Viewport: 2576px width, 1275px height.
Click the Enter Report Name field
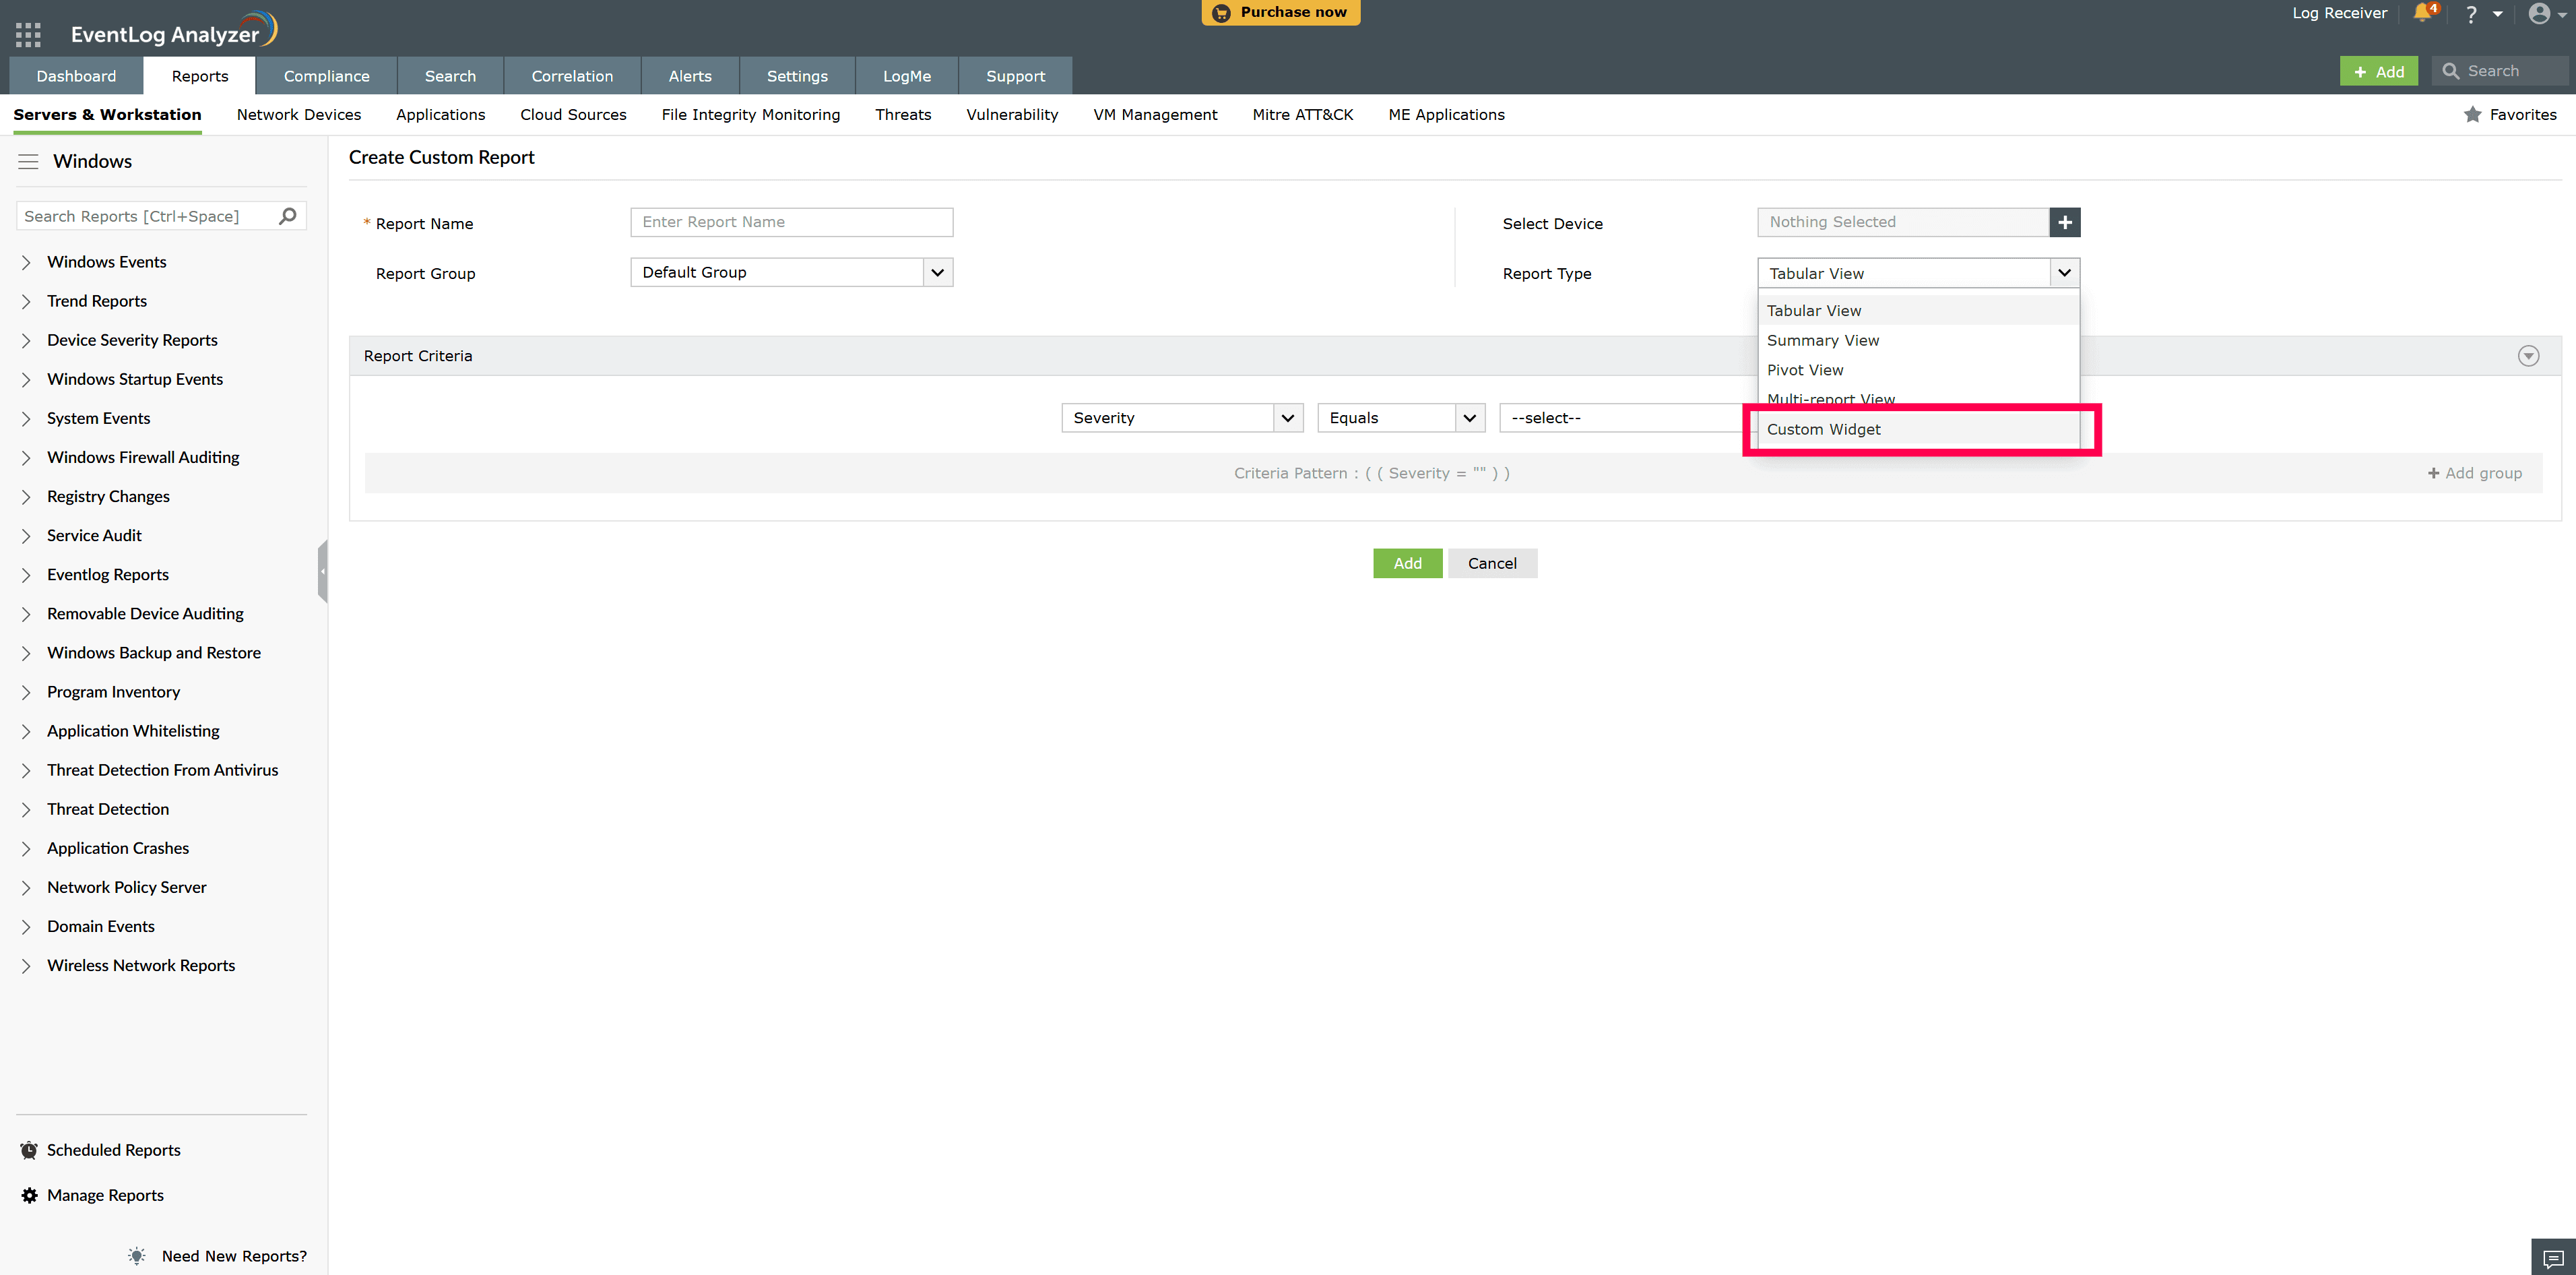pyautogui.click(x=791, y=222)
